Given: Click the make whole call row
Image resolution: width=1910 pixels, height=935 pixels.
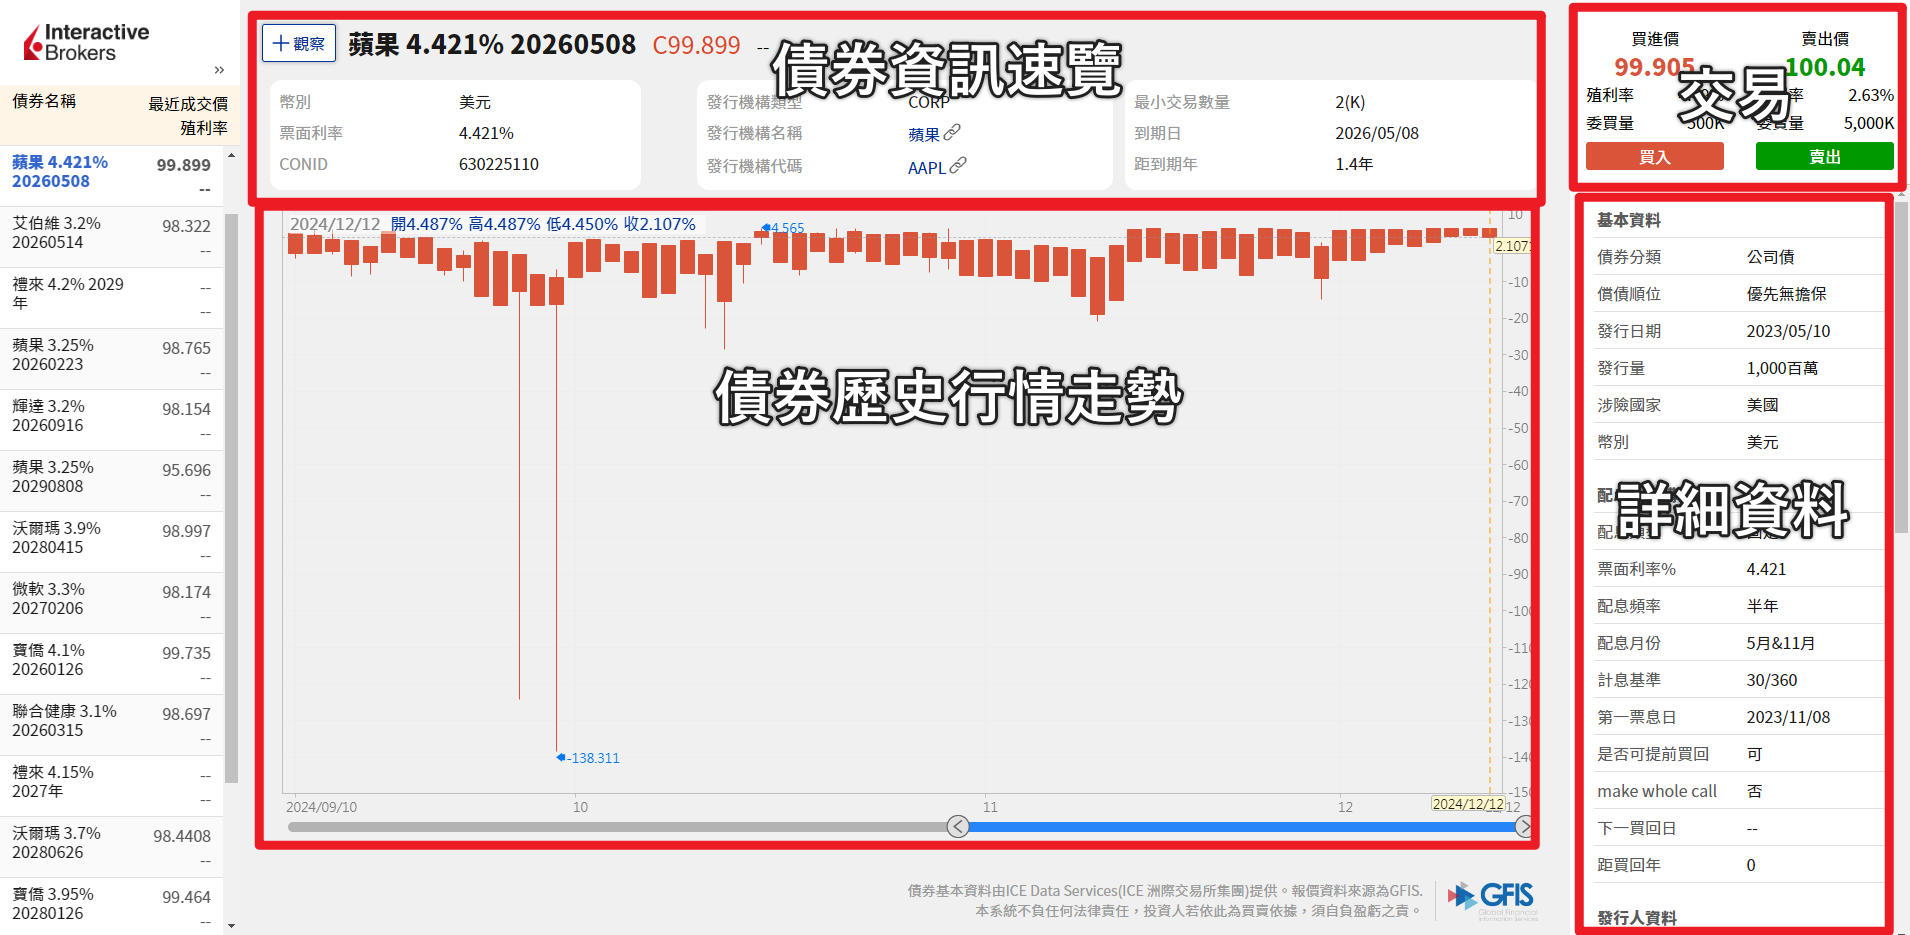Looking at the screenshot, I should click(x=1738, y=791).
